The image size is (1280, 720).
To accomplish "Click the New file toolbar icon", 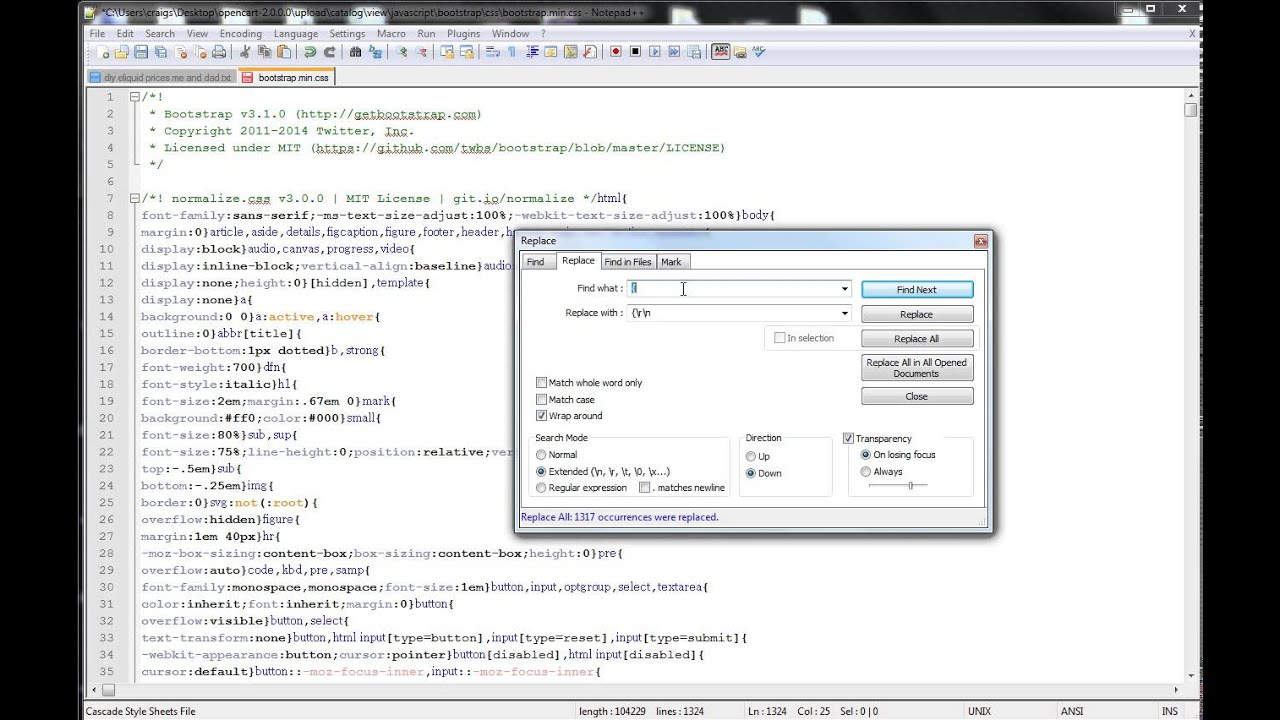I will pyautogui.click(x=103, y=52).
